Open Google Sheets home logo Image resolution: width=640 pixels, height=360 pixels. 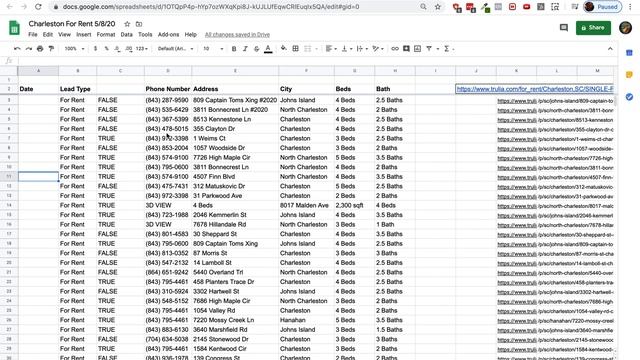pyautogui.click(x=14, y=28)
